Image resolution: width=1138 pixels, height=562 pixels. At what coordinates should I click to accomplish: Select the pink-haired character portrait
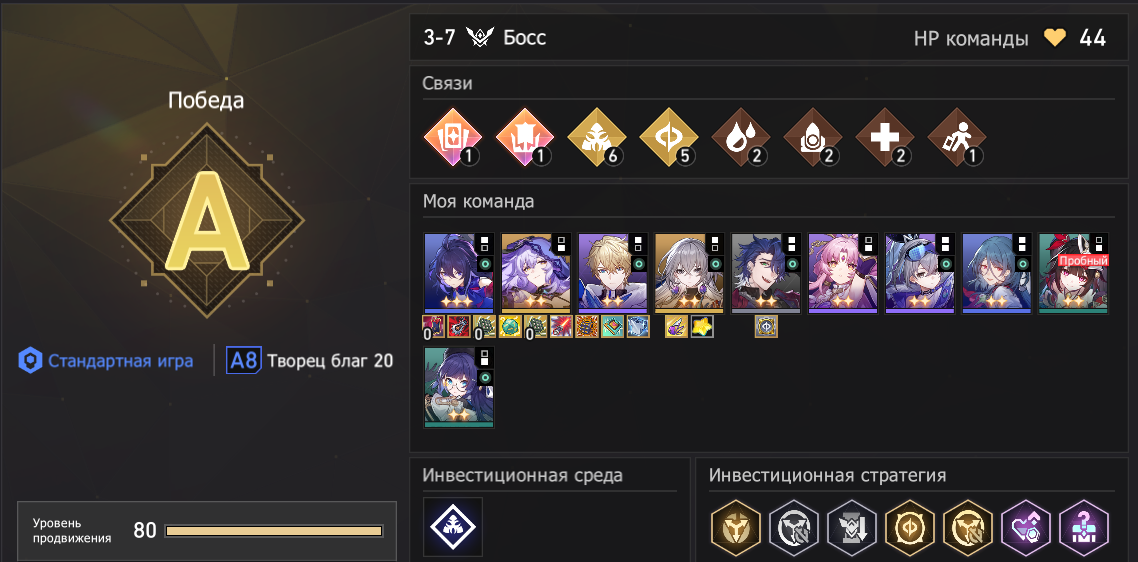(x=843, y=273)
